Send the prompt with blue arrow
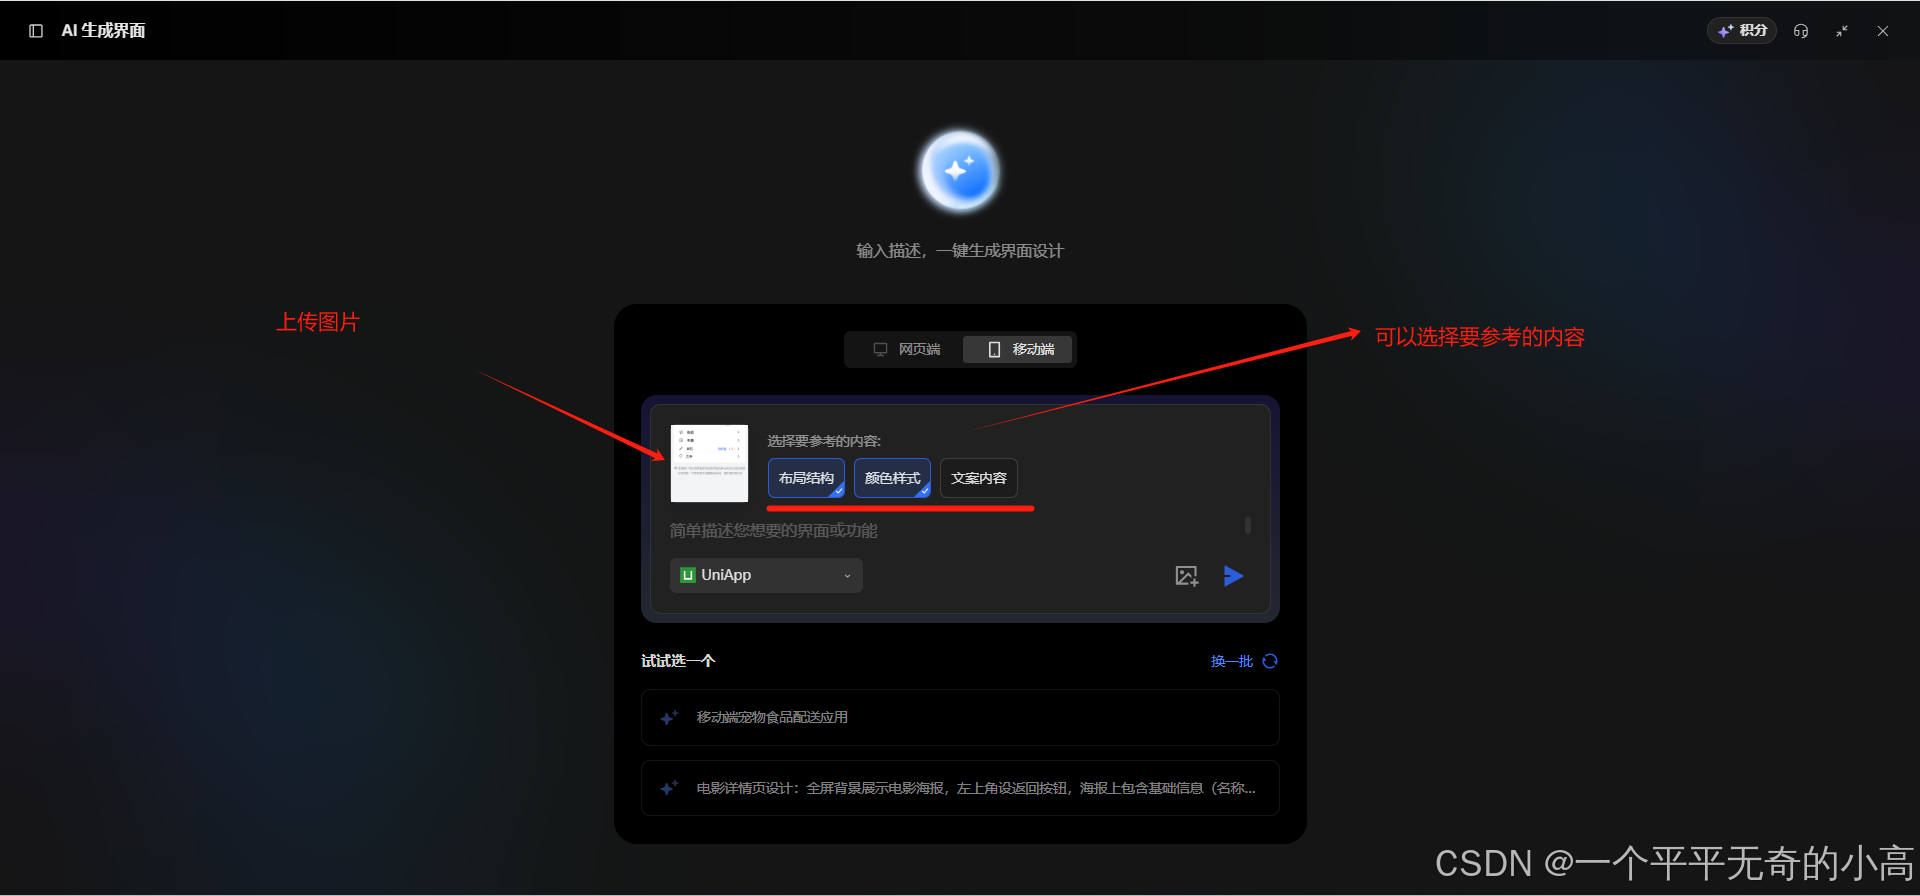This screenshot has width=1920, height=896. (1233, 576)
